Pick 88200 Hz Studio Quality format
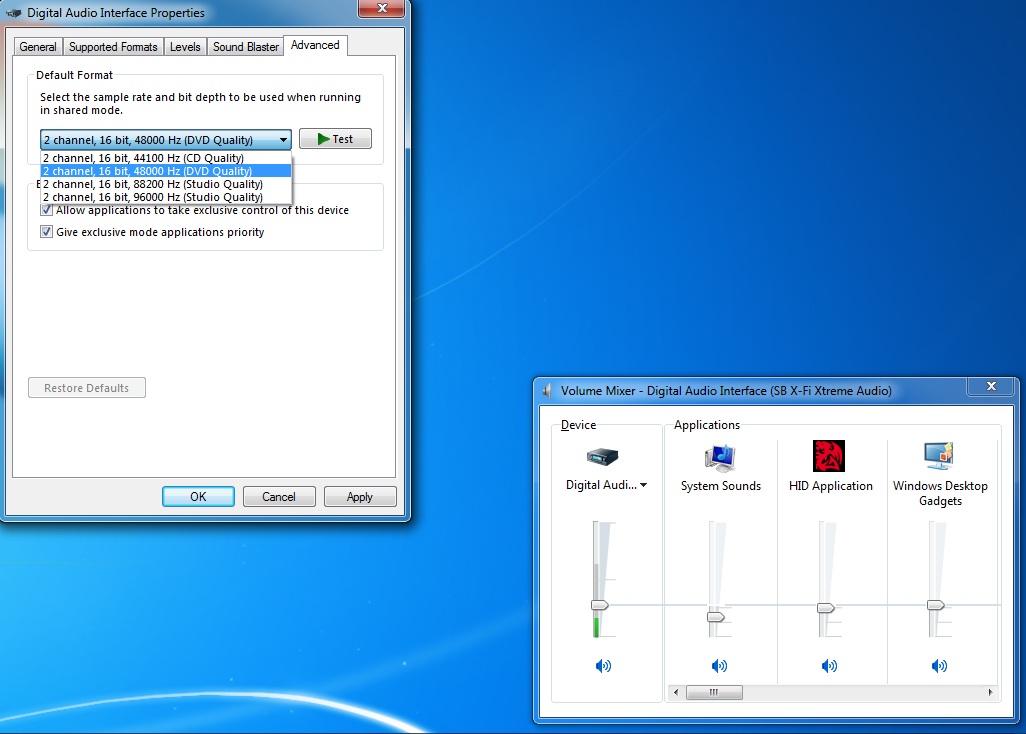Image resolution: width=1026 pixels, height=734 pixels. 152,184
